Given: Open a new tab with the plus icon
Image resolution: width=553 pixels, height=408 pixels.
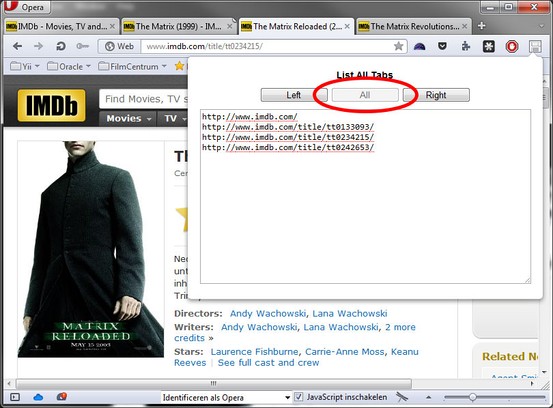Looking at the screenshot, I should click(481, 26).
